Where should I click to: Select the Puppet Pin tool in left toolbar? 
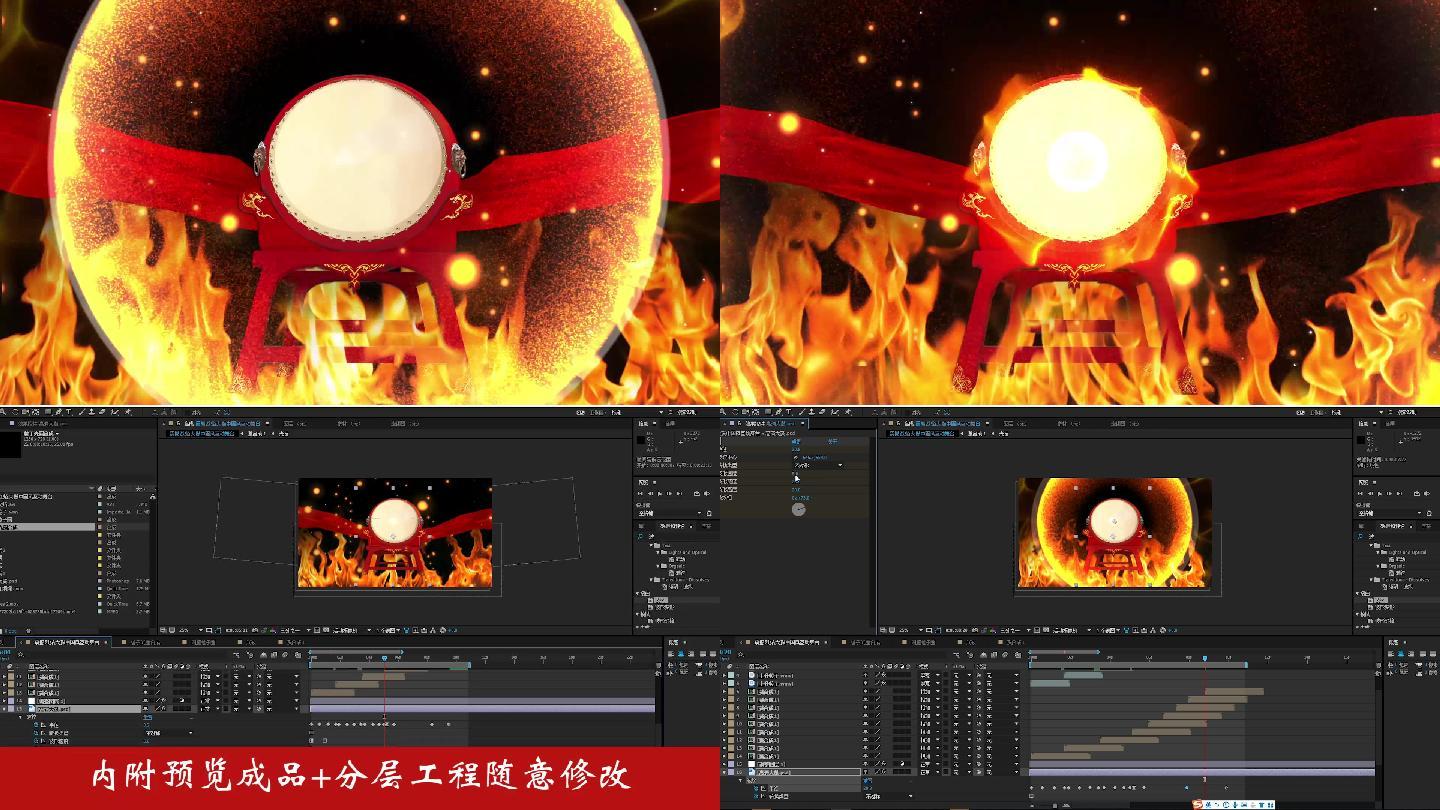[x=128, y=412]
